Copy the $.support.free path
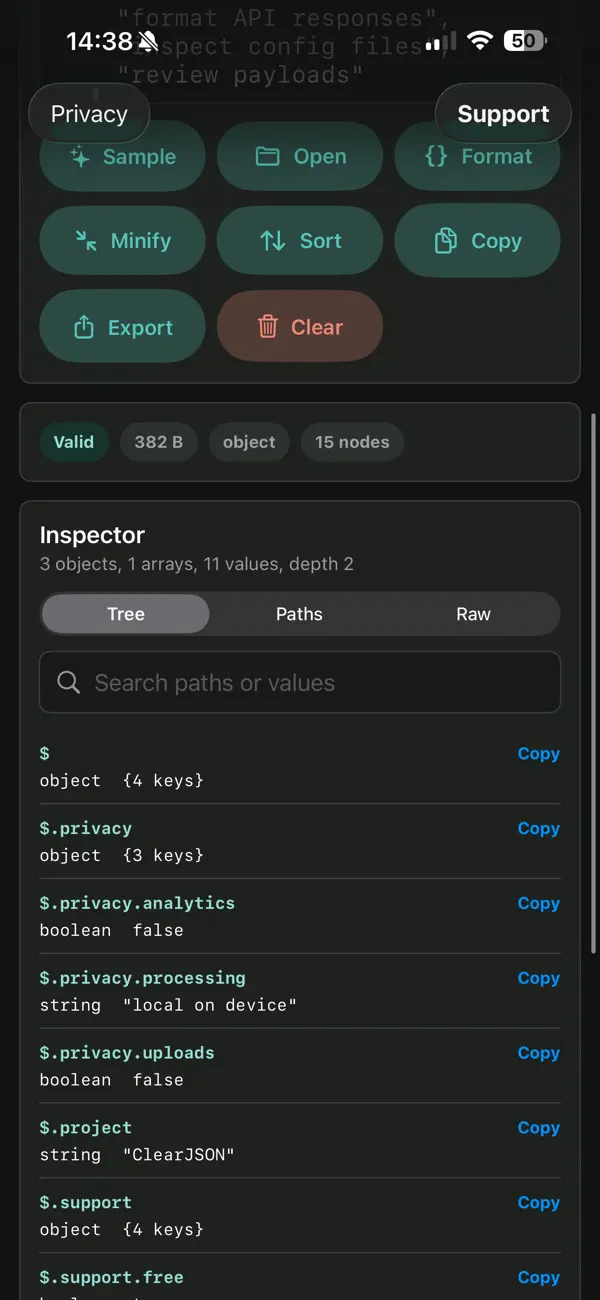 point(538,1279)
